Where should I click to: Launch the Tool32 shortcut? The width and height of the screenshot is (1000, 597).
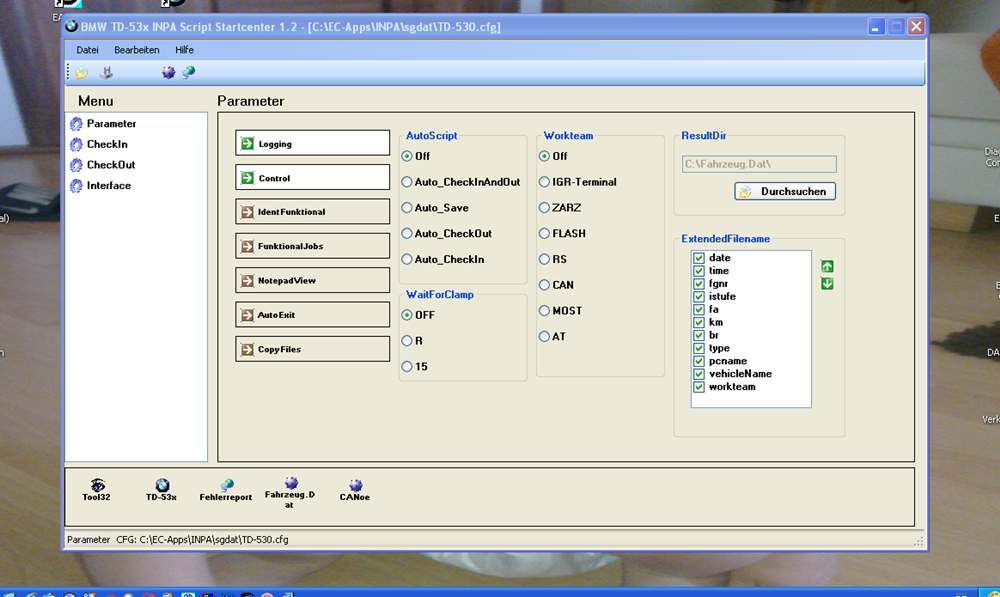click(x=97, y=489)
